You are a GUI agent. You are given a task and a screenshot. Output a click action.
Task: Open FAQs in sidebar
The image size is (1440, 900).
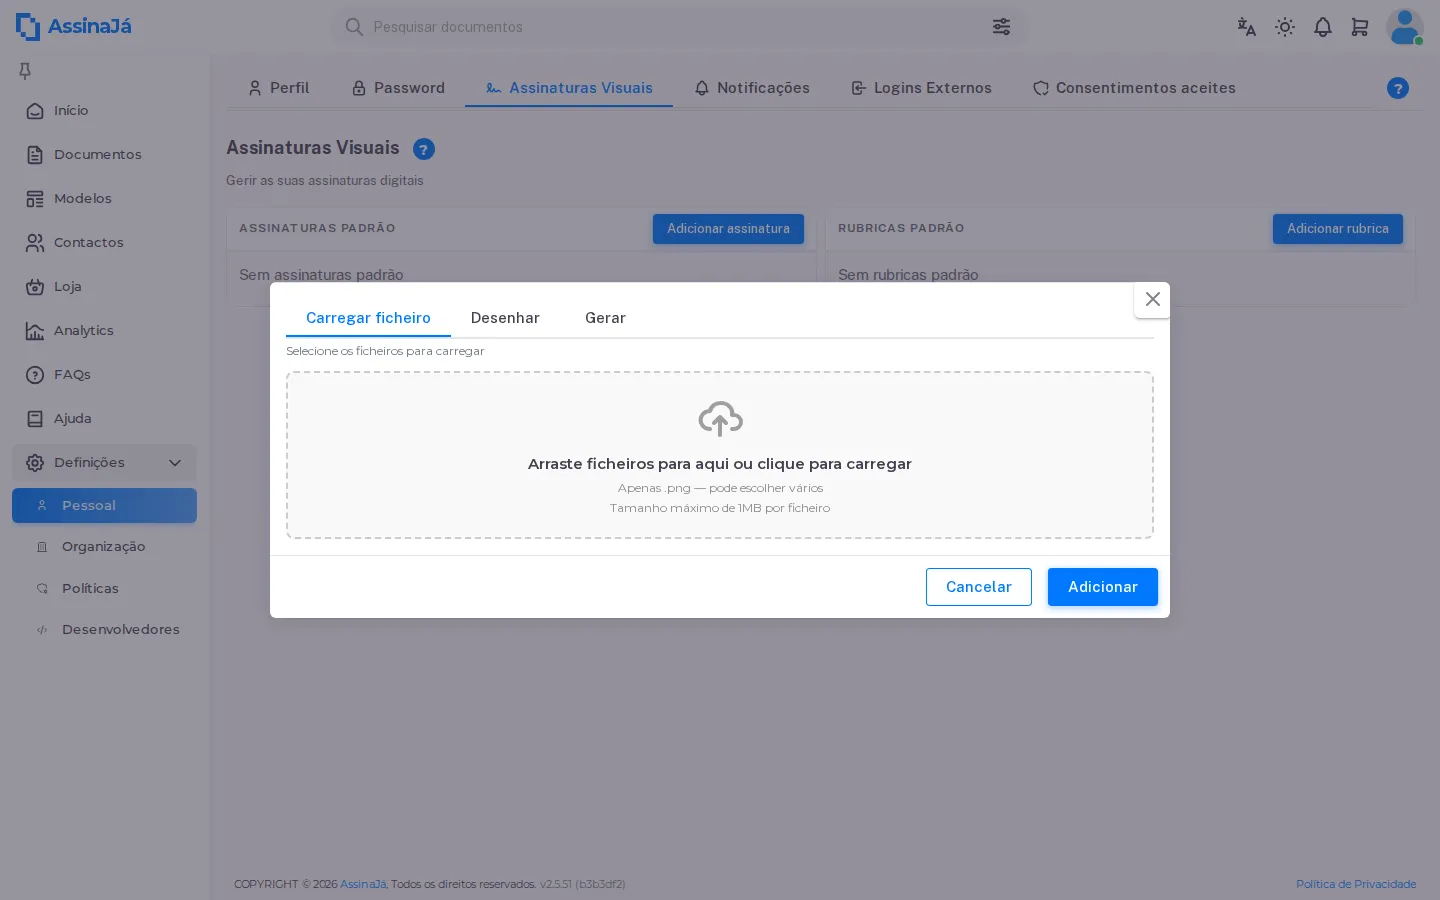(104, 375)
